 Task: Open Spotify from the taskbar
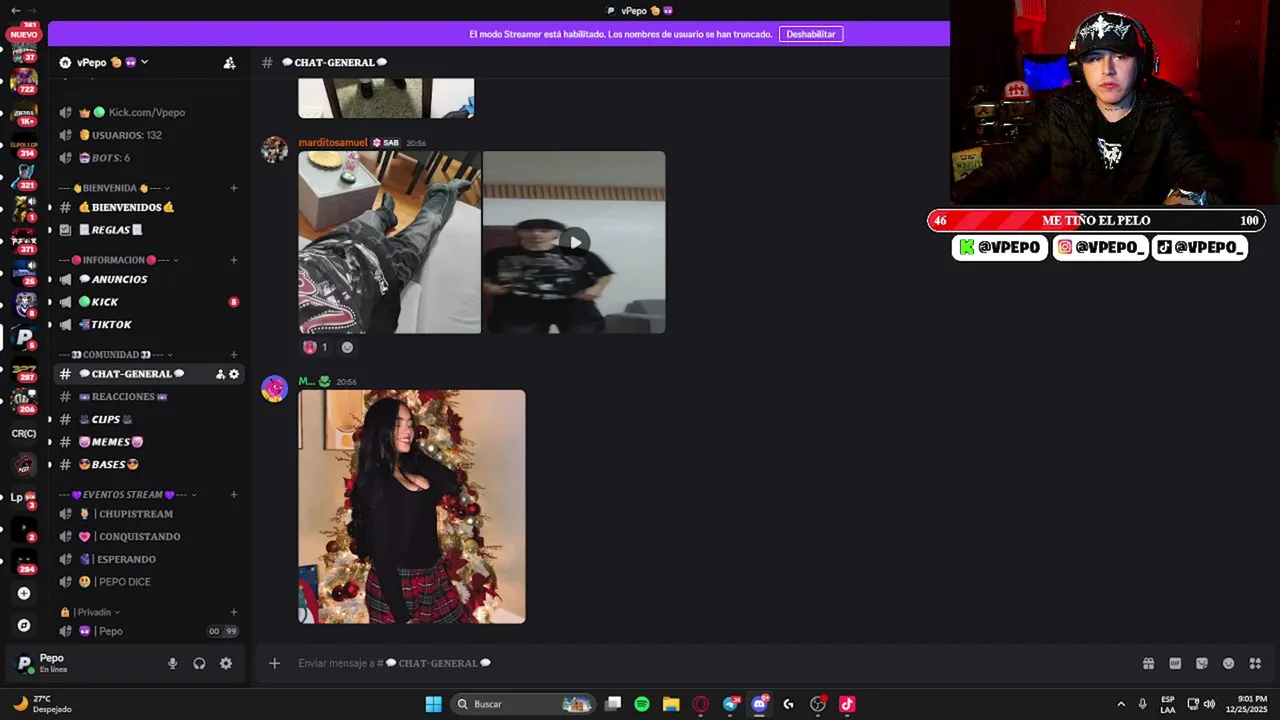point(642,704)
